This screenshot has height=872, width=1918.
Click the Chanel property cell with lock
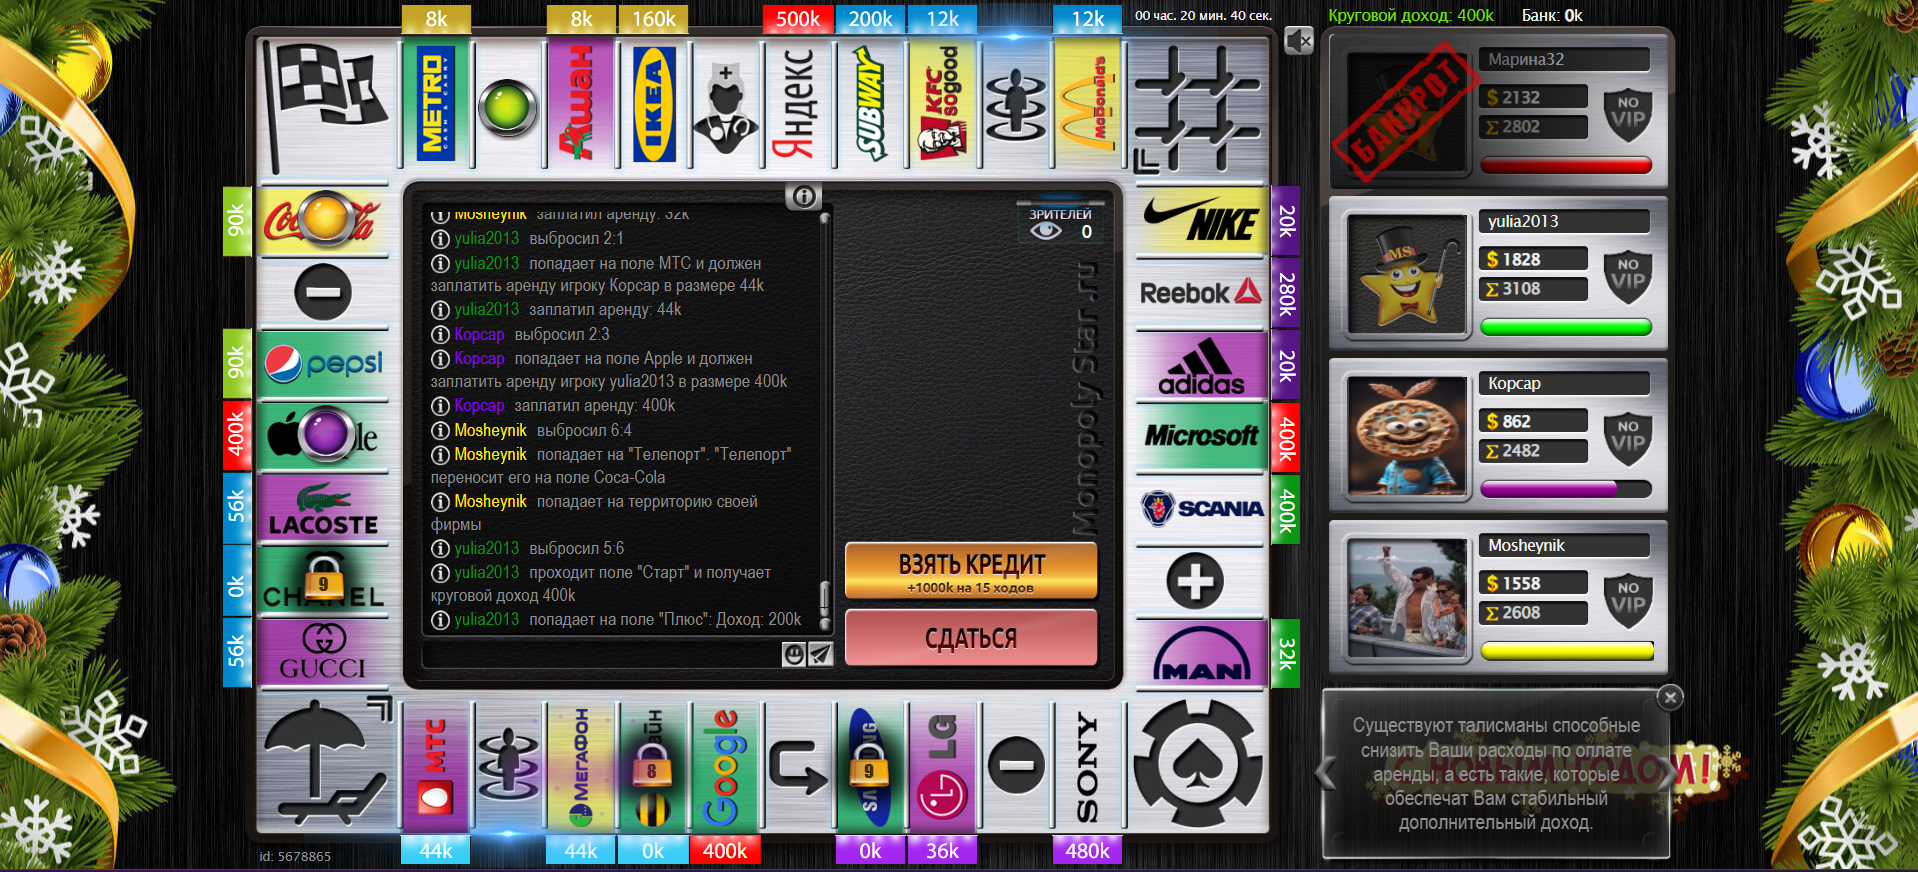(323, 581)
